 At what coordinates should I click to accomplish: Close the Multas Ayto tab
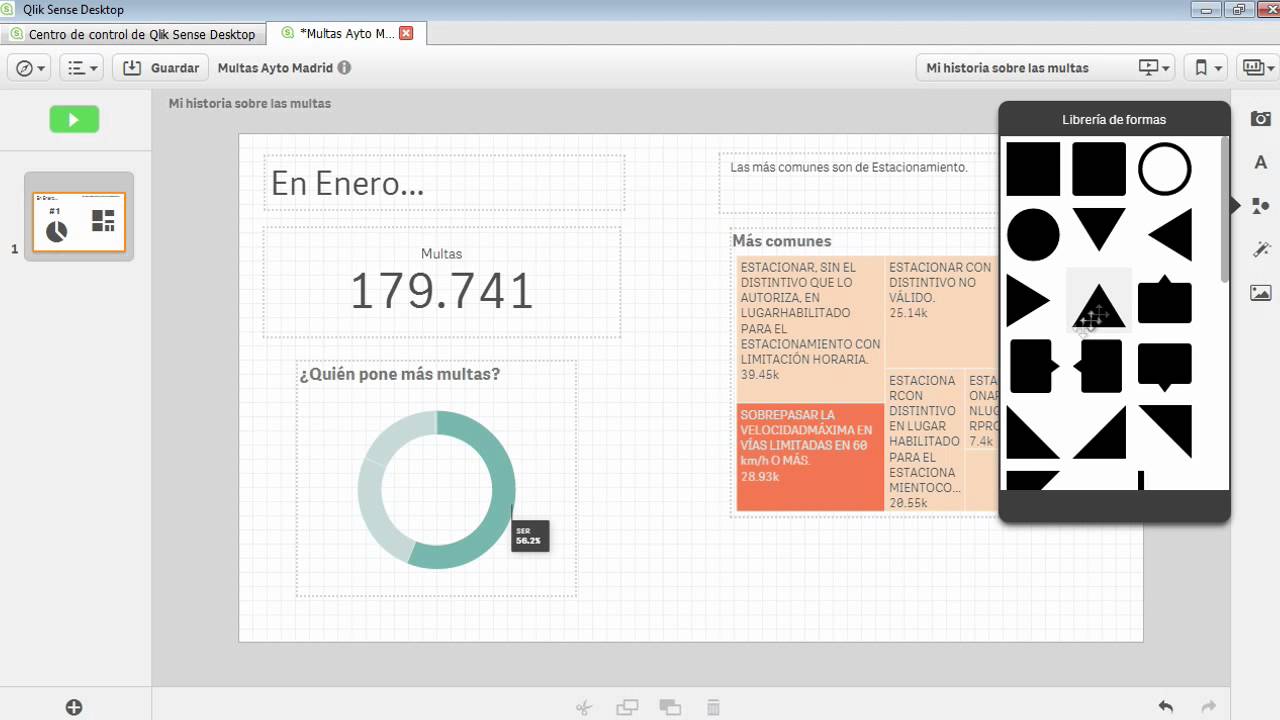point(406,33)
